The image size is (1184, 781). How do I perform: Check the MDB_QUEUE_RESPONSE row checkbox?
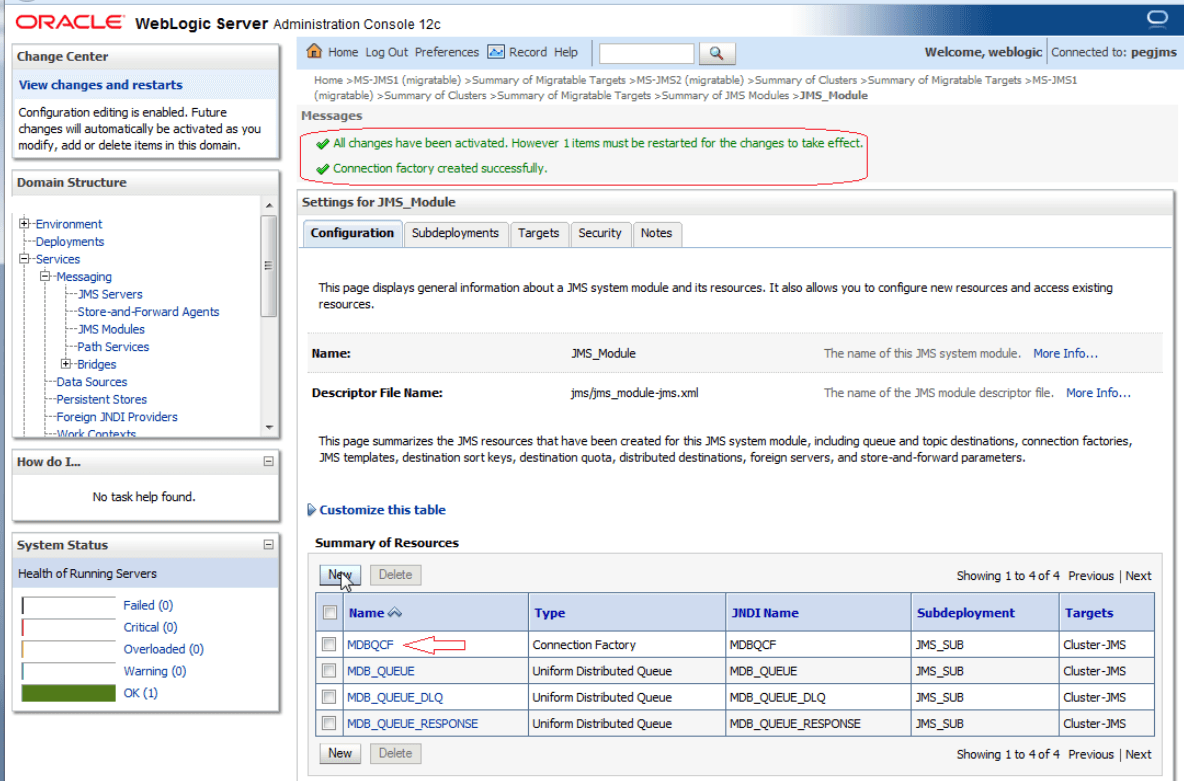[330, 723]
